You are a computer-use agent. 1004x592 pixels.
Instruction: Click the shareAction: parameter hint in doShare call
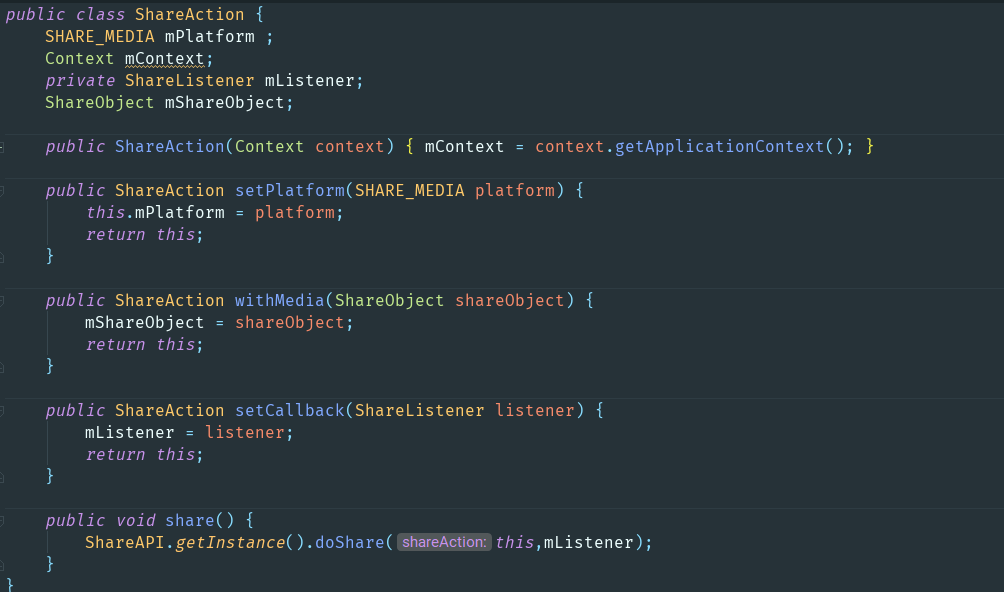click(444, 542)
